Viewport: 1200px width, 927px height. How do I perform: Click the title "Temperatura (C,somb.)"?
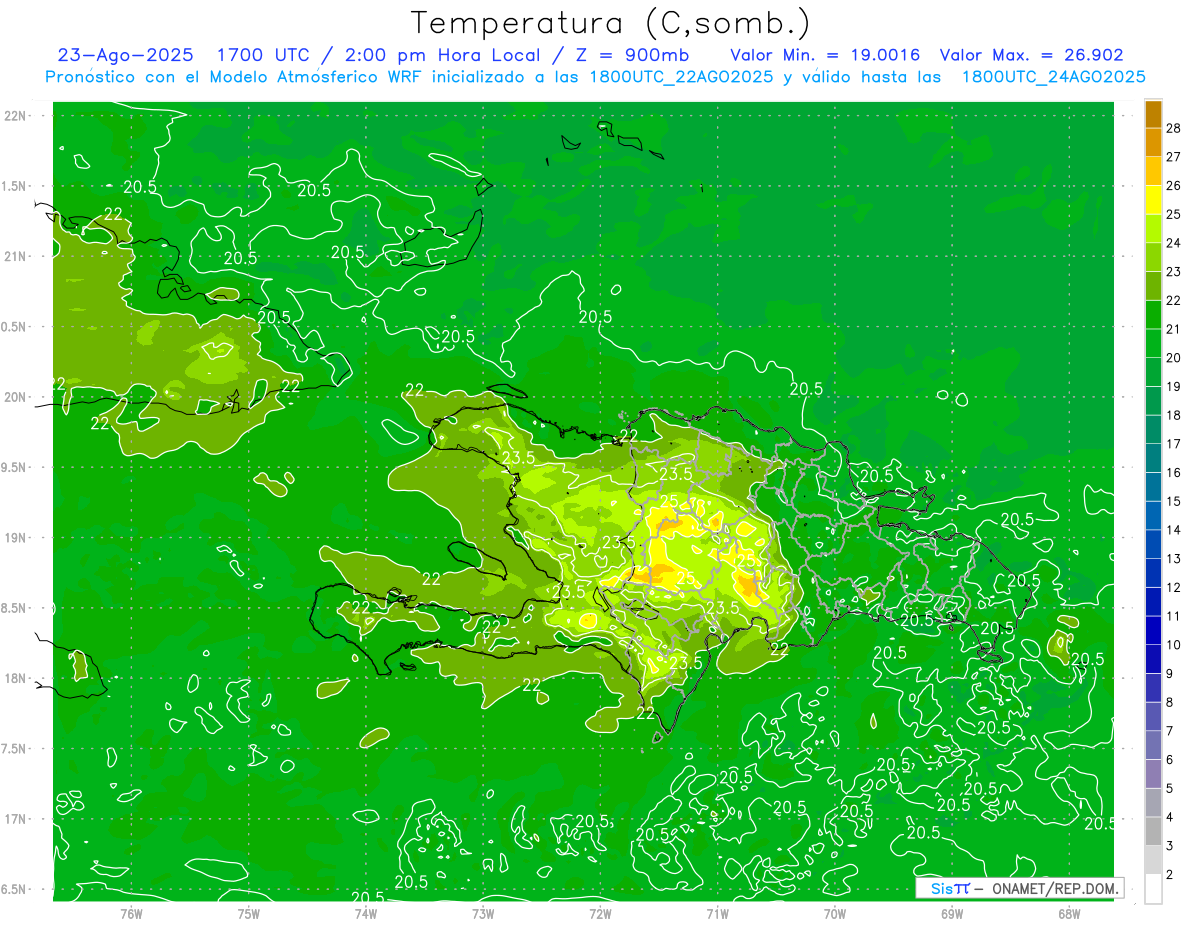610,23
